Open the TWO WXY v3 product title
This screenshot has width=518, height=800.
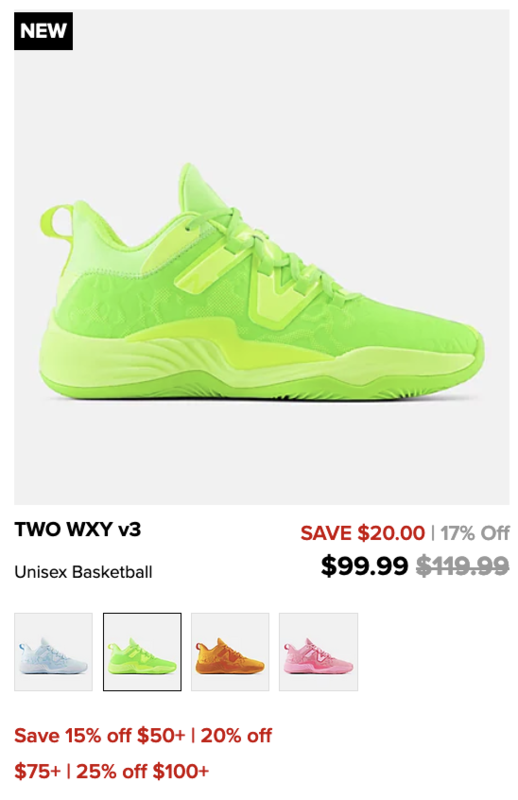click(x=78, y=529)
